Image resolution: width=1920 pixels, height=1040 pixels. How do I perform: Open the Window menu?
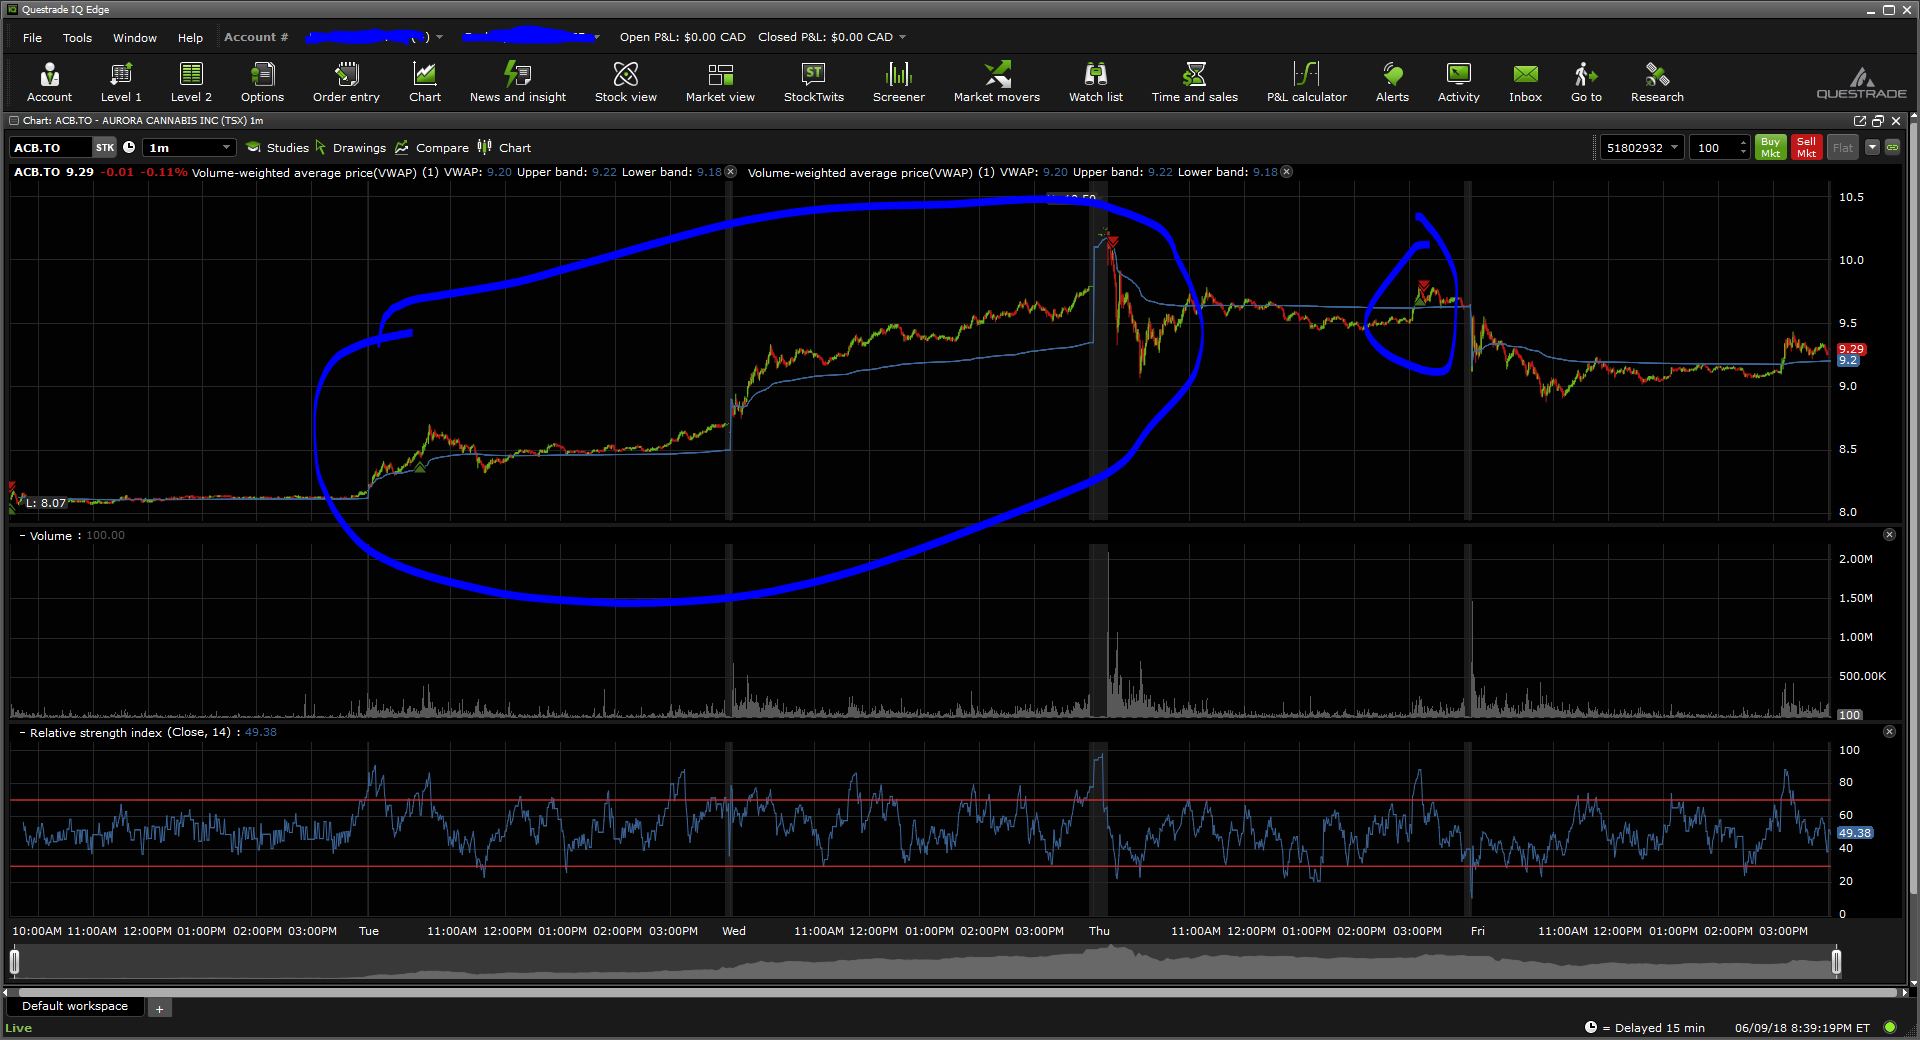tap(135, 38)
